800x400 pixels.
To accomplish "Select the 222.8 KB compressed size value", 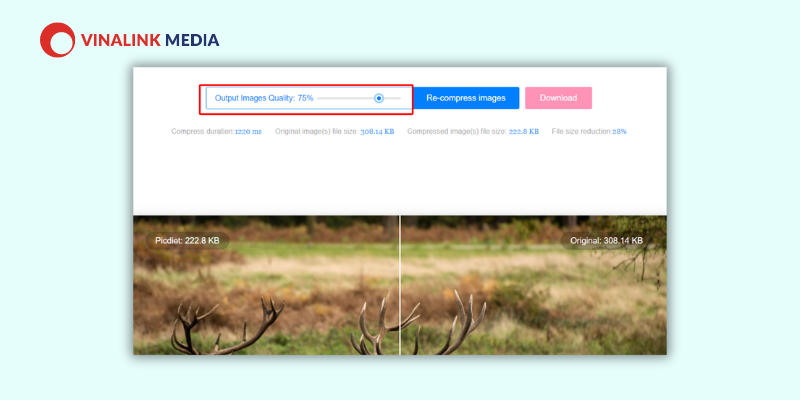I will tap(523, 132).
